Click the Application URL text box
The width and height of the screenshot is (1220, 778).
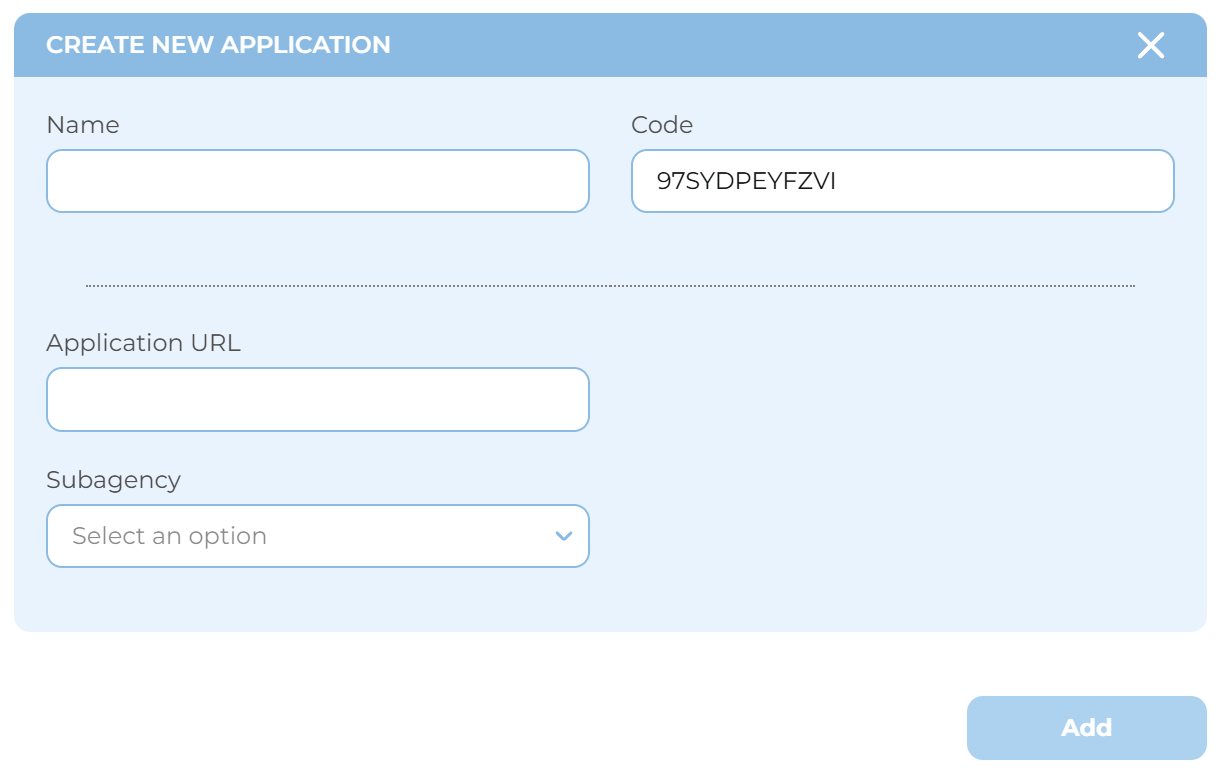[318, 399]
